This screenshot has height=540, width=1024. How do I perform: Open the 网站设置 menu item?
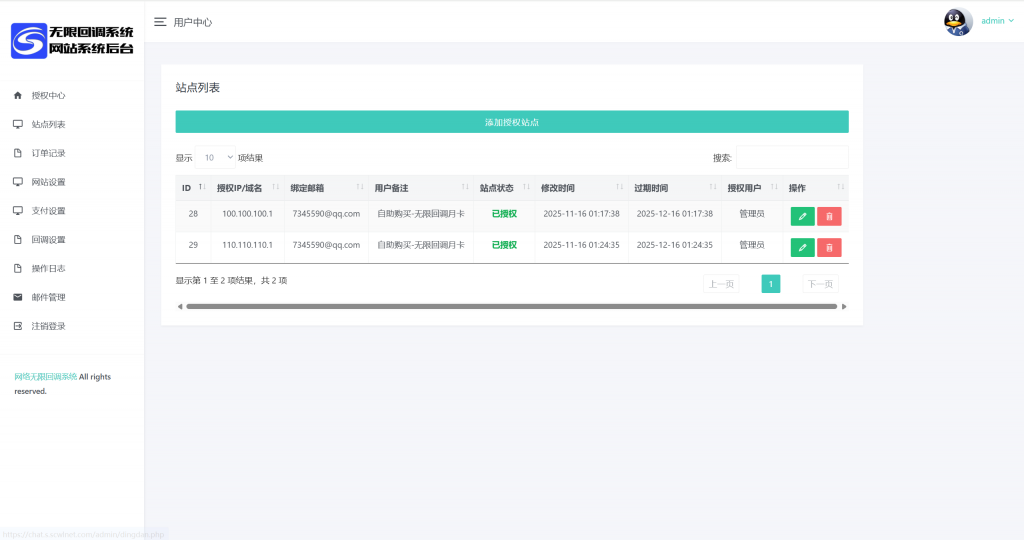(48, 182)
